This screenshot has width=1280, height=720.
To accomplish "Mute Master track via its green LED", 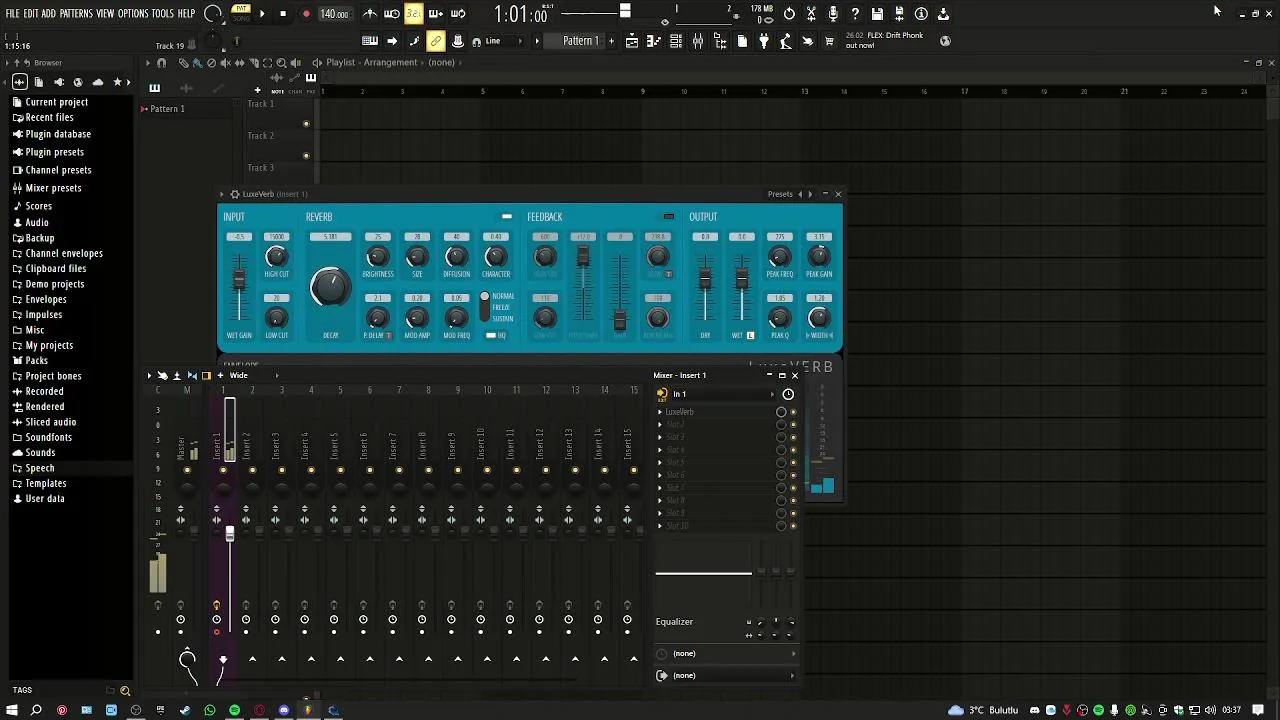I will pos(187,470).
